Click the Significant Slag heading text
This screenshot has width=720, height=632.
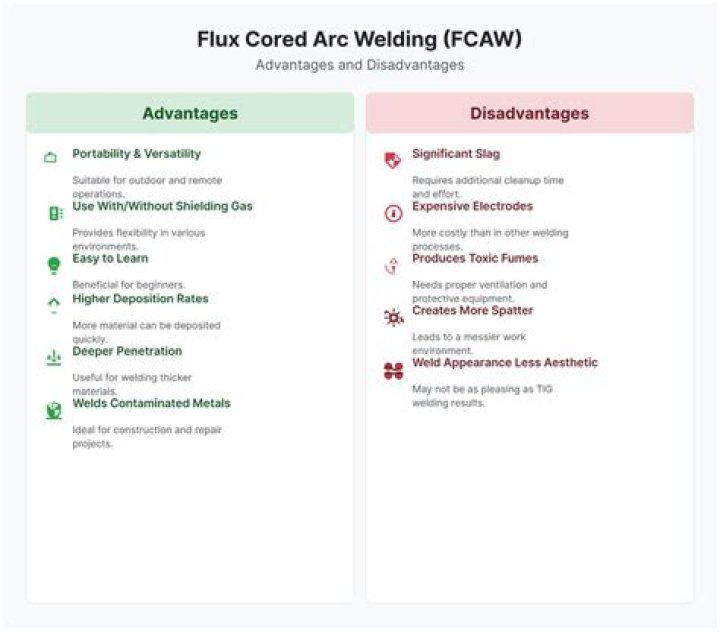[x=456, y=154]
